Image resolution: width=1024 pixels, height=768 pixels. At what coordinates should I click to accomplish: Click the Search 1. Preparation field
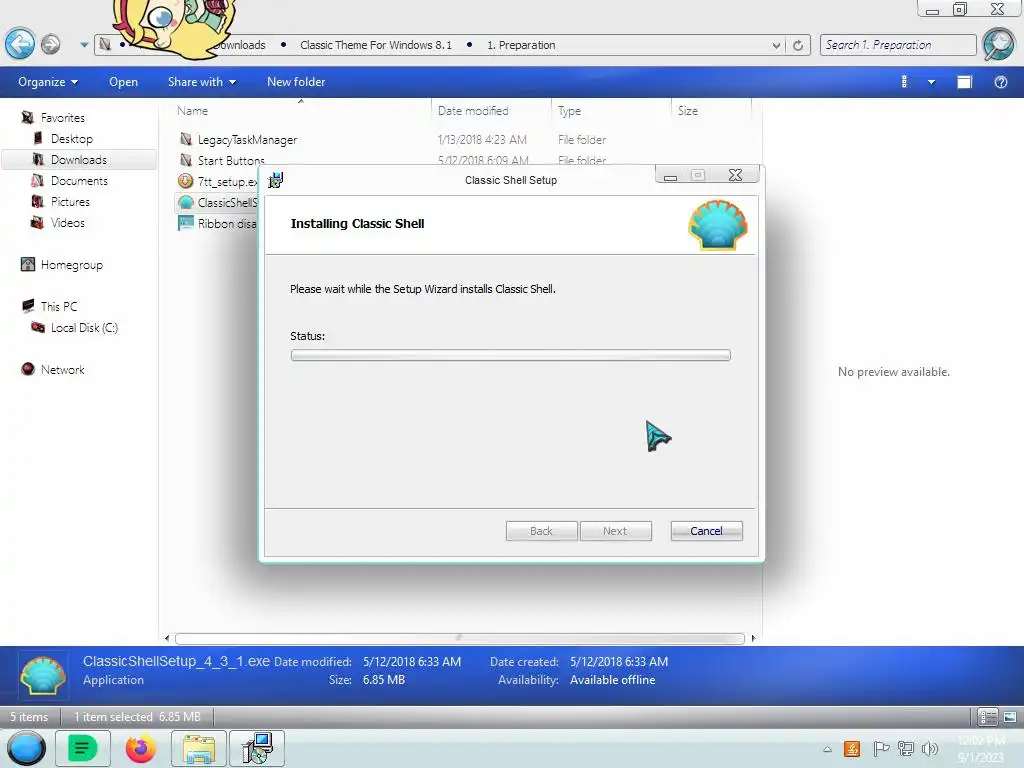click(898, 45)
